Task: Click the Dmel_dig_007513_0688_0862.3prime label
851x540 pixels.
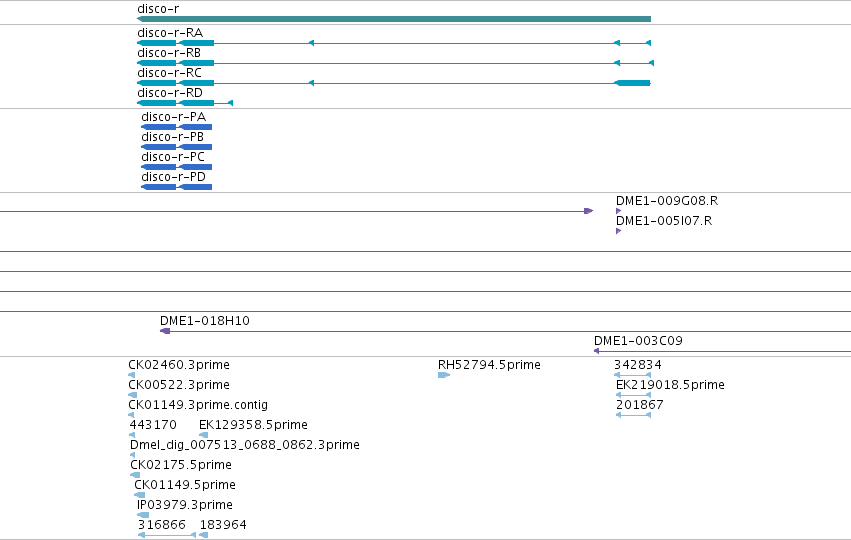Action: [x=245, y=445]
